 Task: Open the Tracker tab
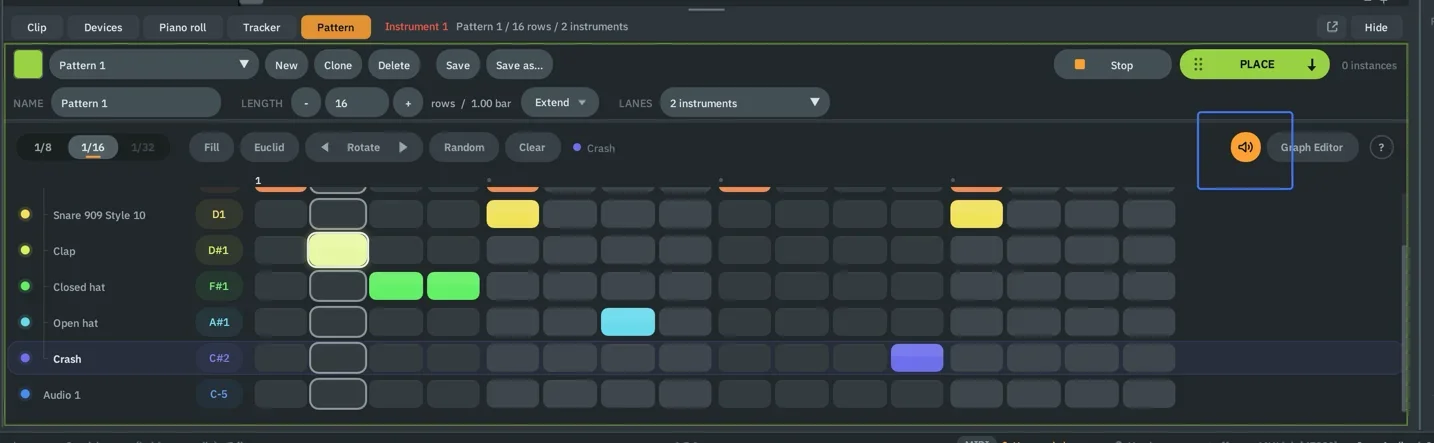[261, 27]
